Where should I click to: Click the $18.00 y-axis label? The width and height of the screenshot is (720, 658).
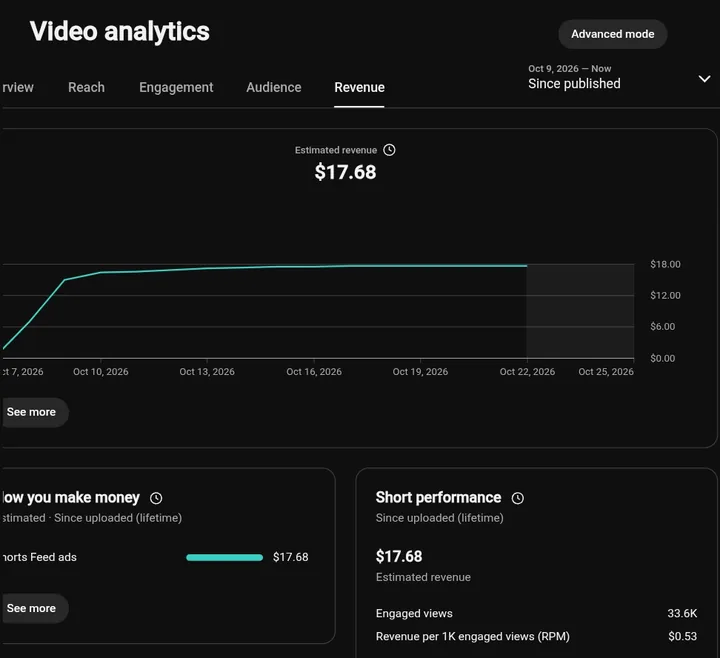point(665,264)
